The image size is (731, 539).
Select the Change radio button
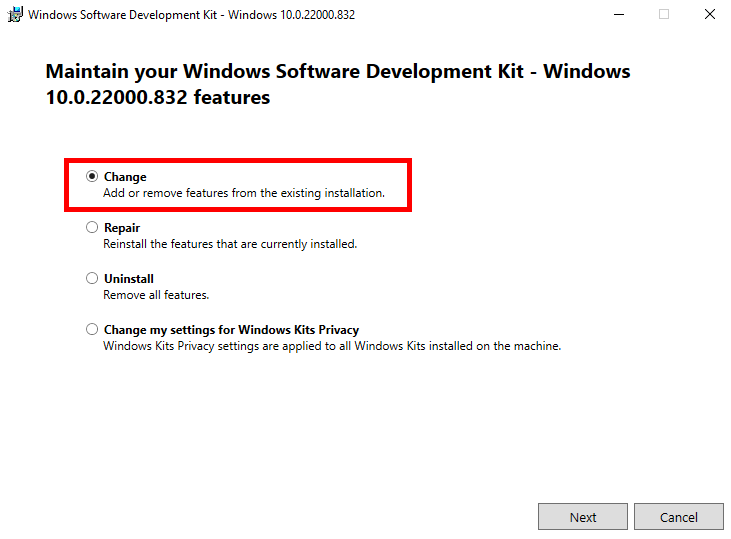pos(92,177)
